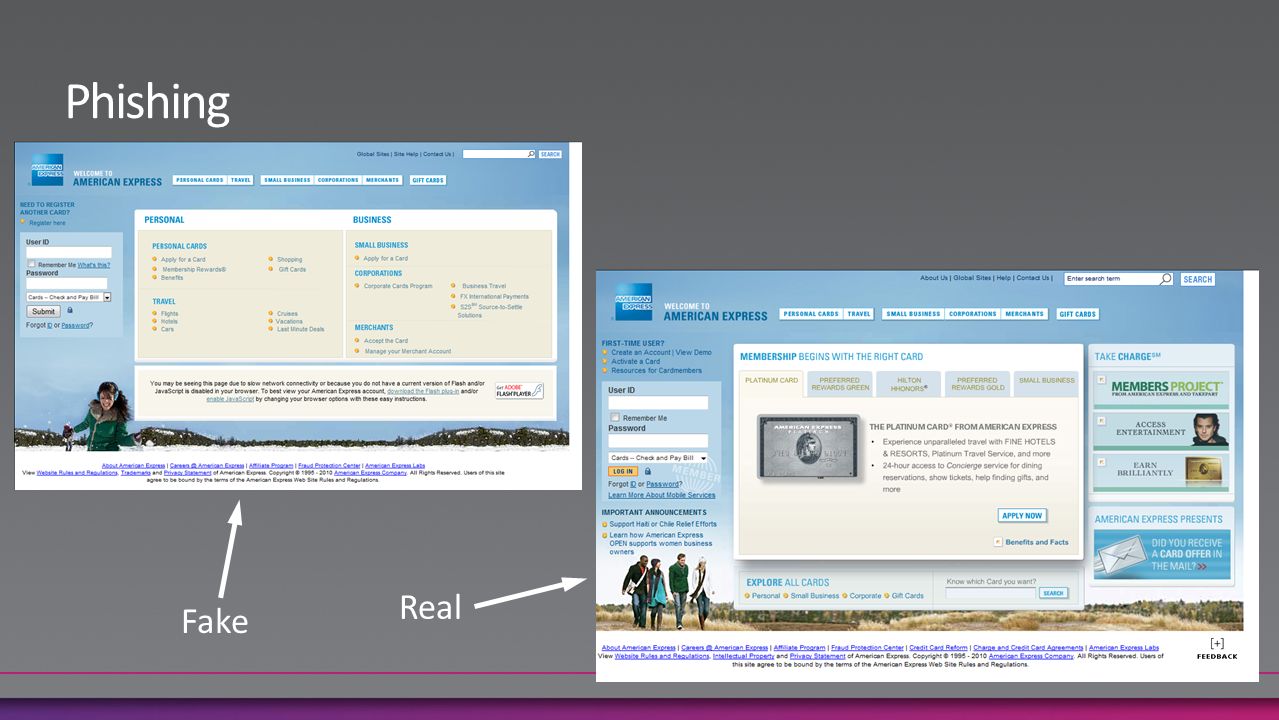
Task: Click the View Demo link
Action: click(694, 353)
